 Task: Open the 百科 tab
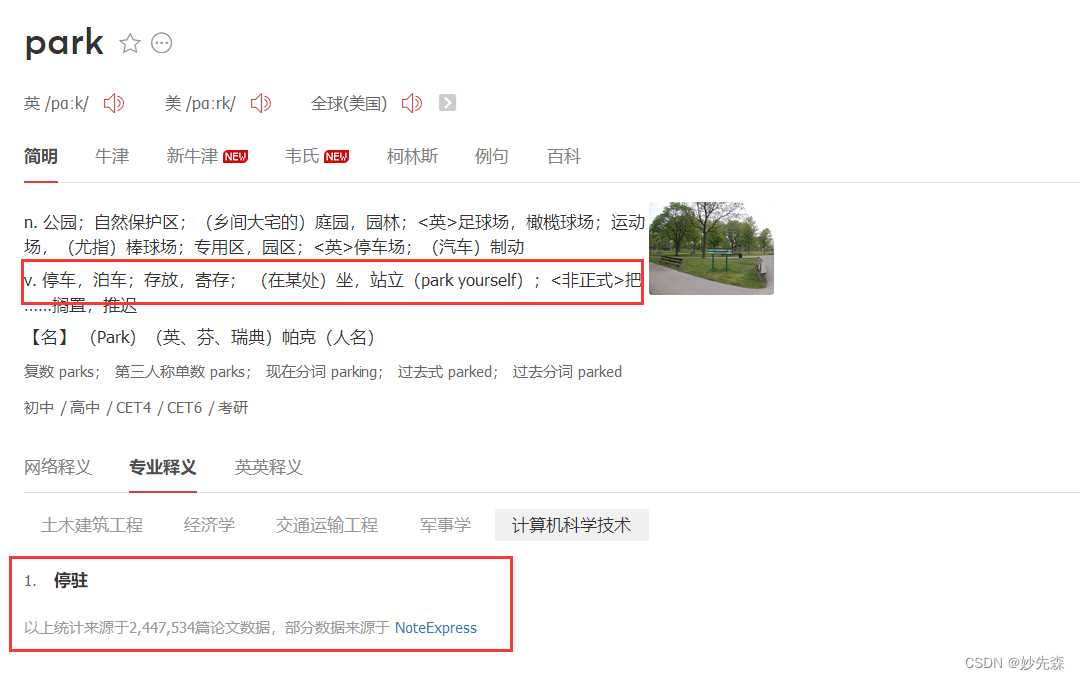[x=563, y=156]
